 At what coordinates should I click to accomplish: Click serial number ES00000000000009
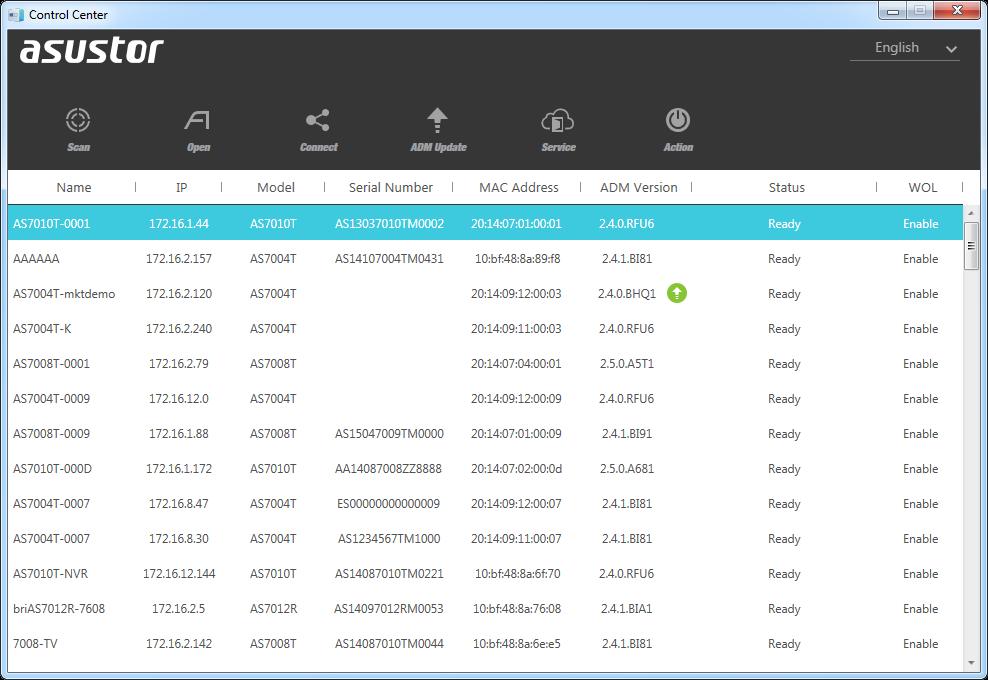tap(389, 504)
